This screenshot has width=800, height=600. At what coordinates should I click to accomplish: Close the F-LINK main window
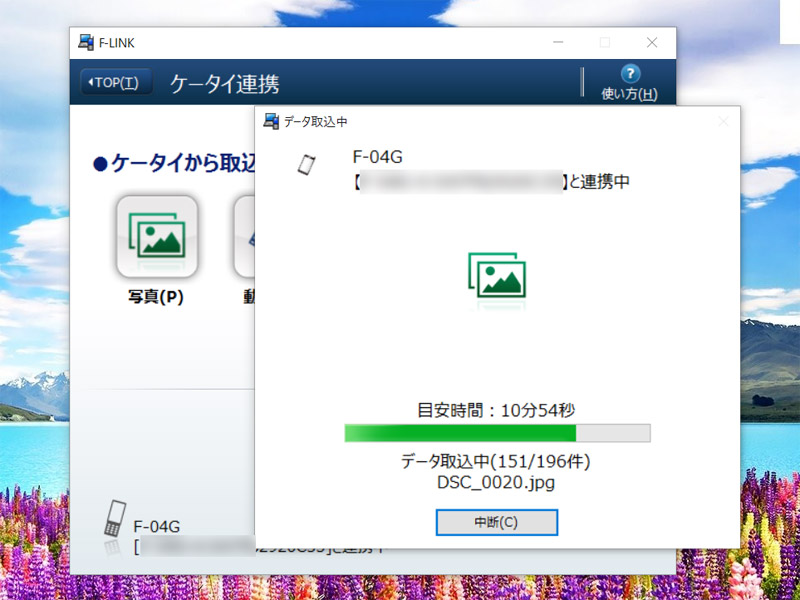pyautogui.click(x=651, y=43)
